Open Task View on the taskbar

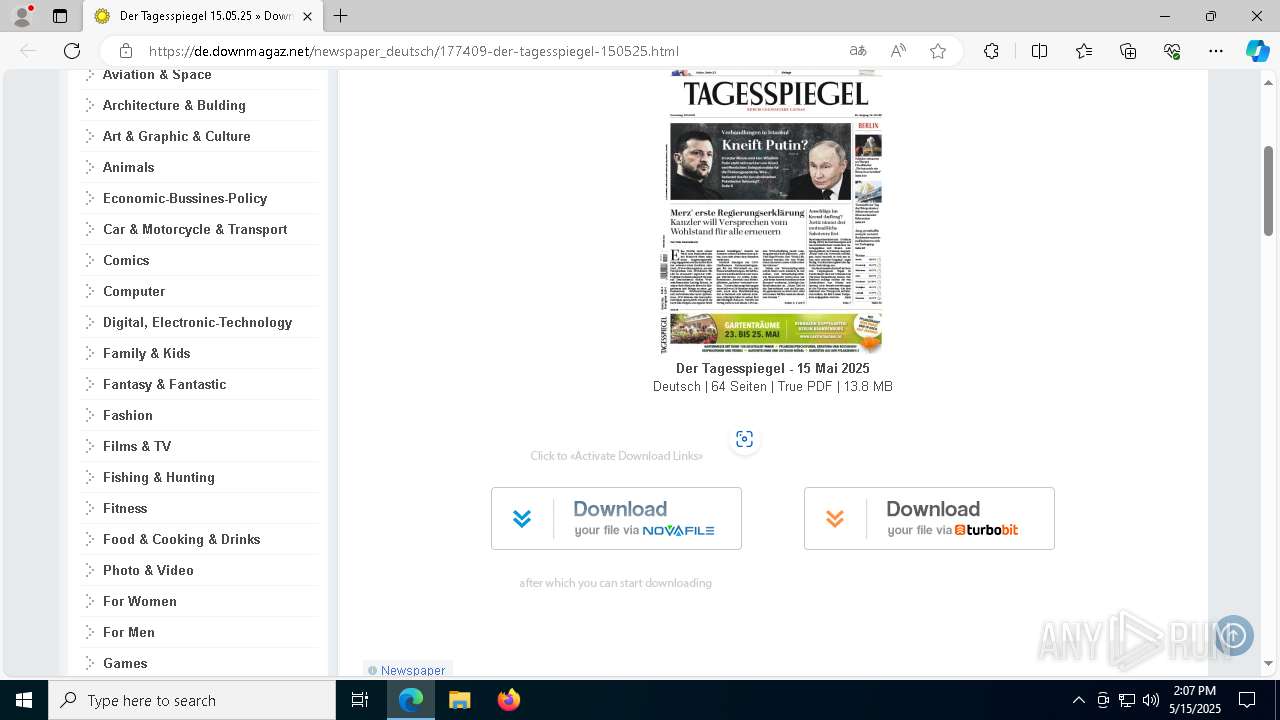[x=361, y=700]
